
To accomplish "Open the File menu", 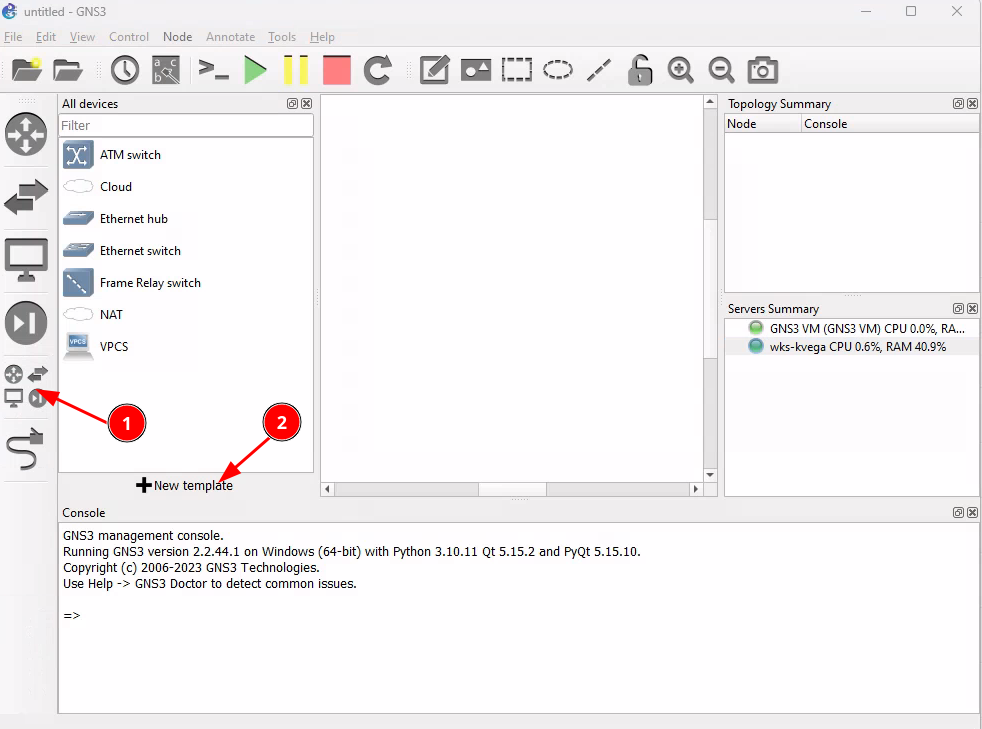I will (x=13, y=37).
